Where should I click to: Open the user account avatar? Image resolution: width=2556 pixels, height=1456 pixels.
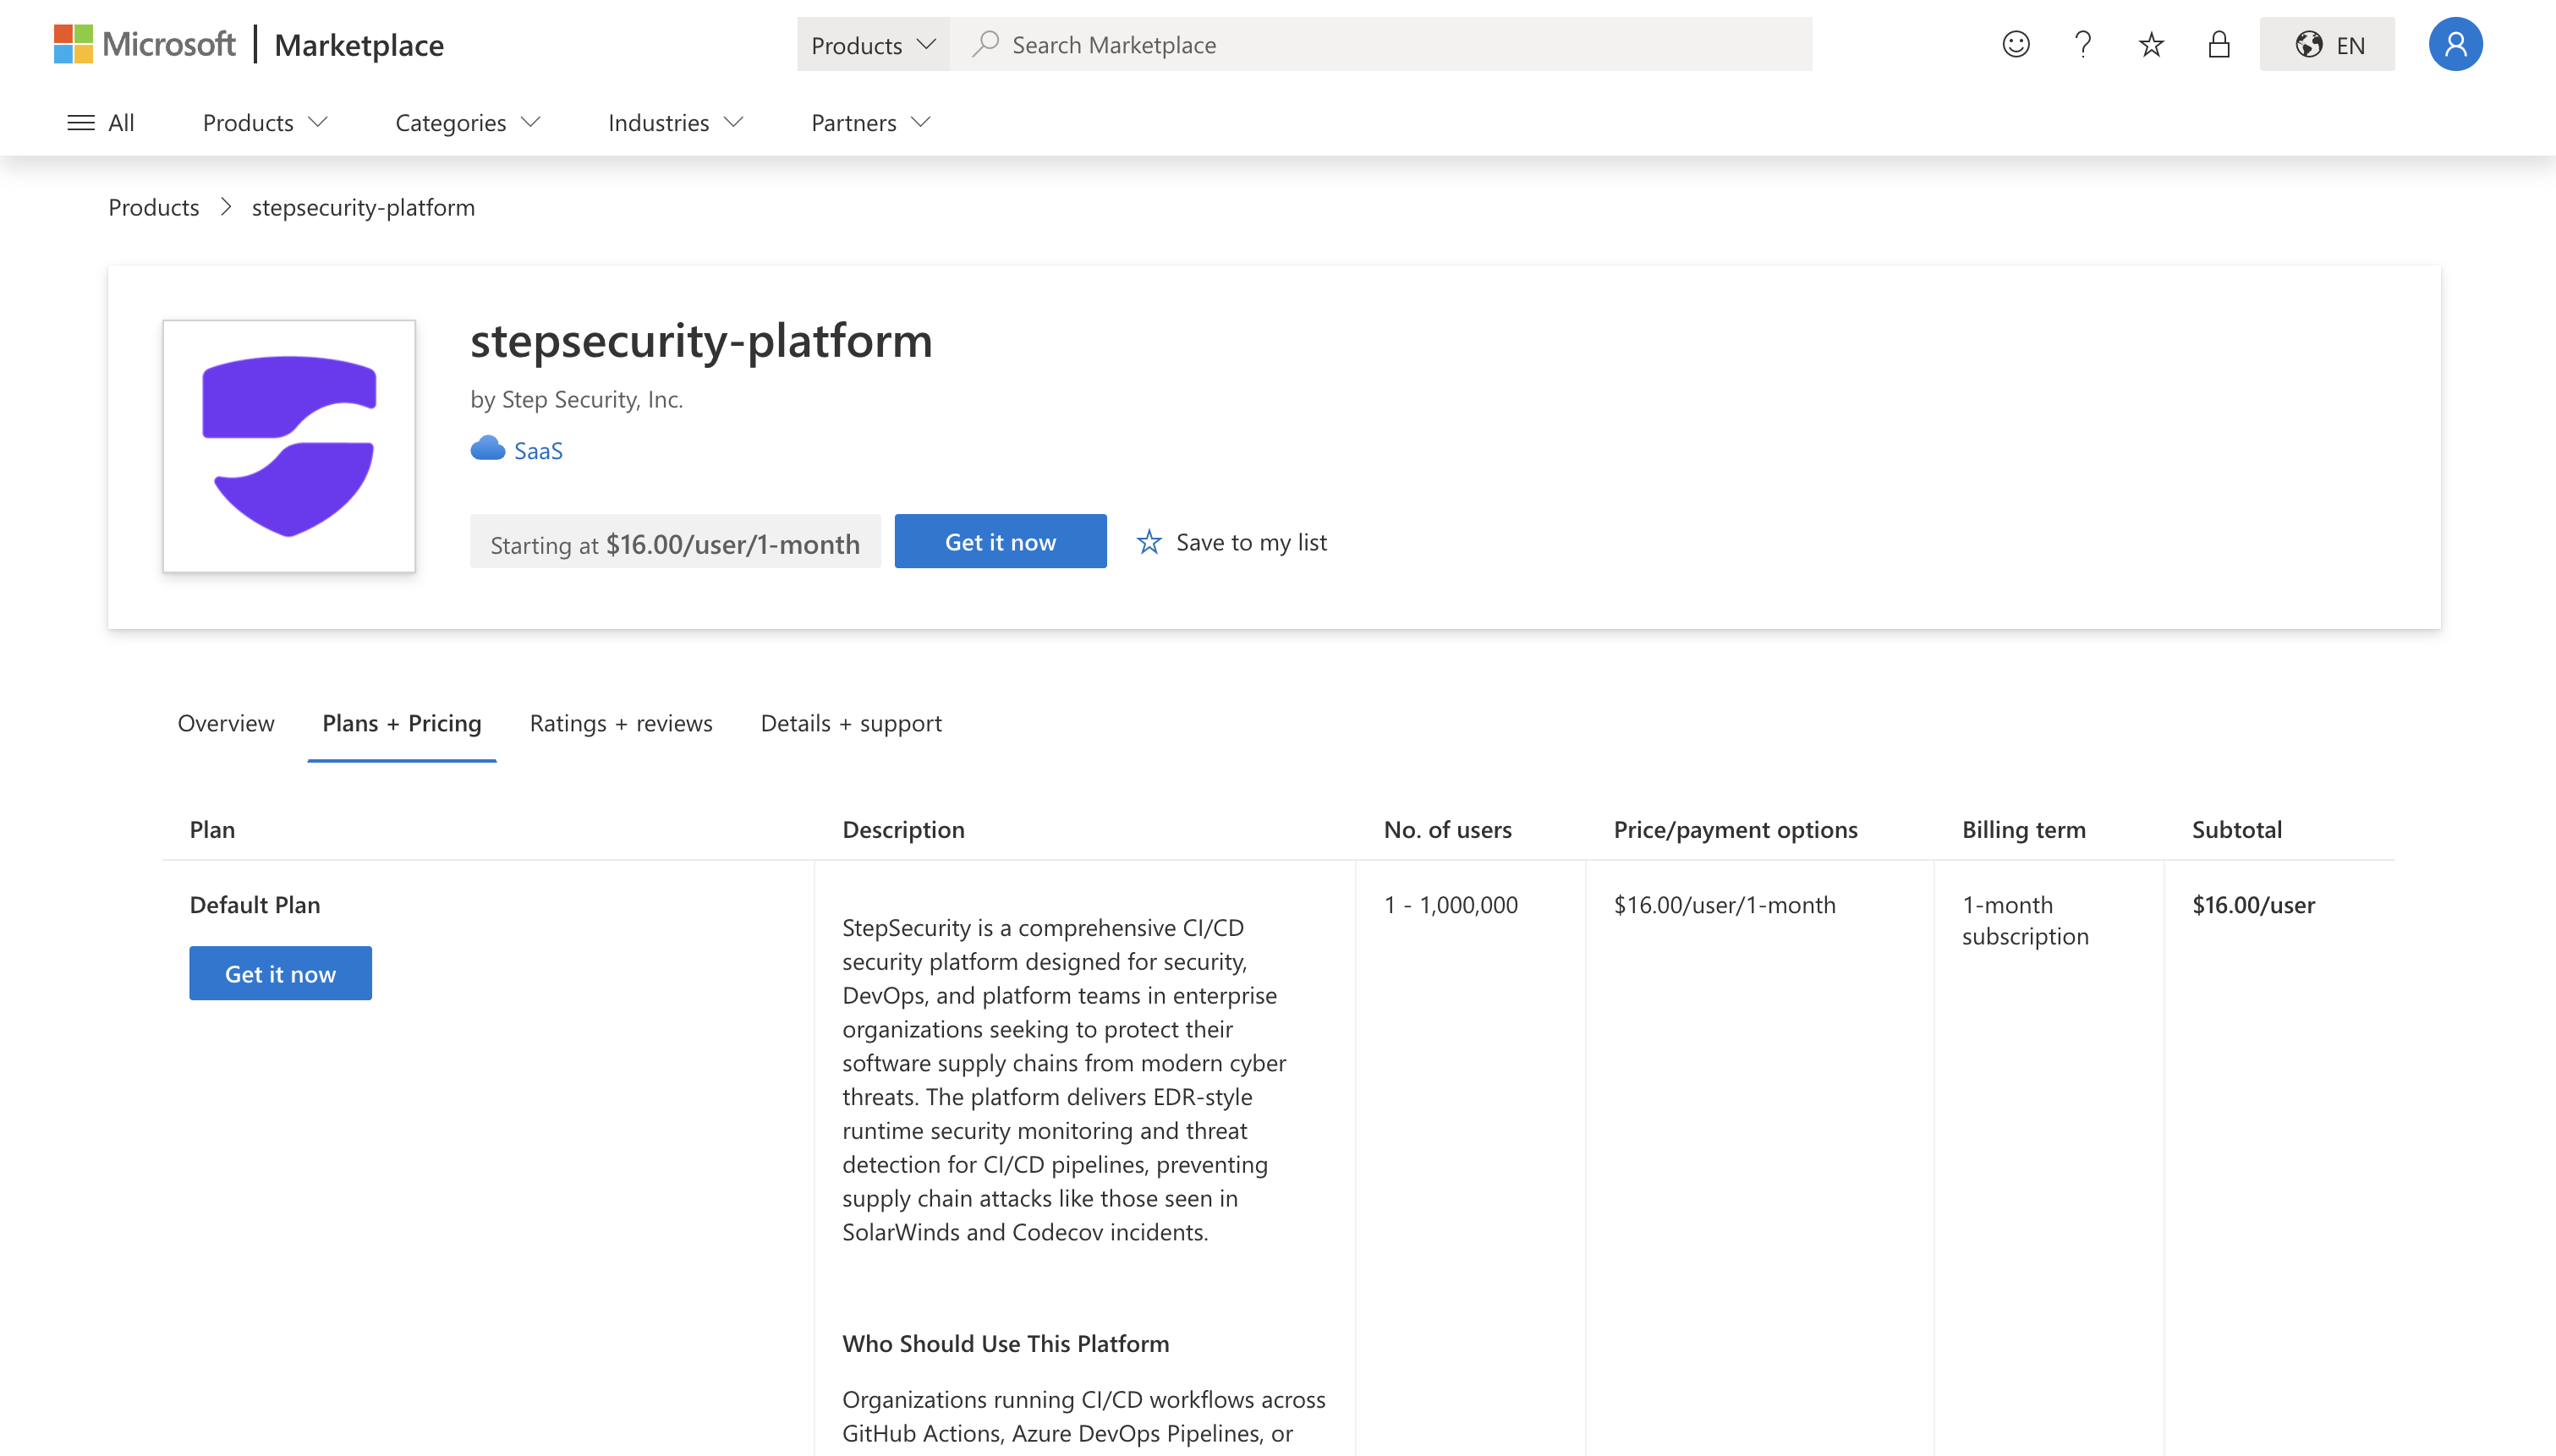point(2454,44)
